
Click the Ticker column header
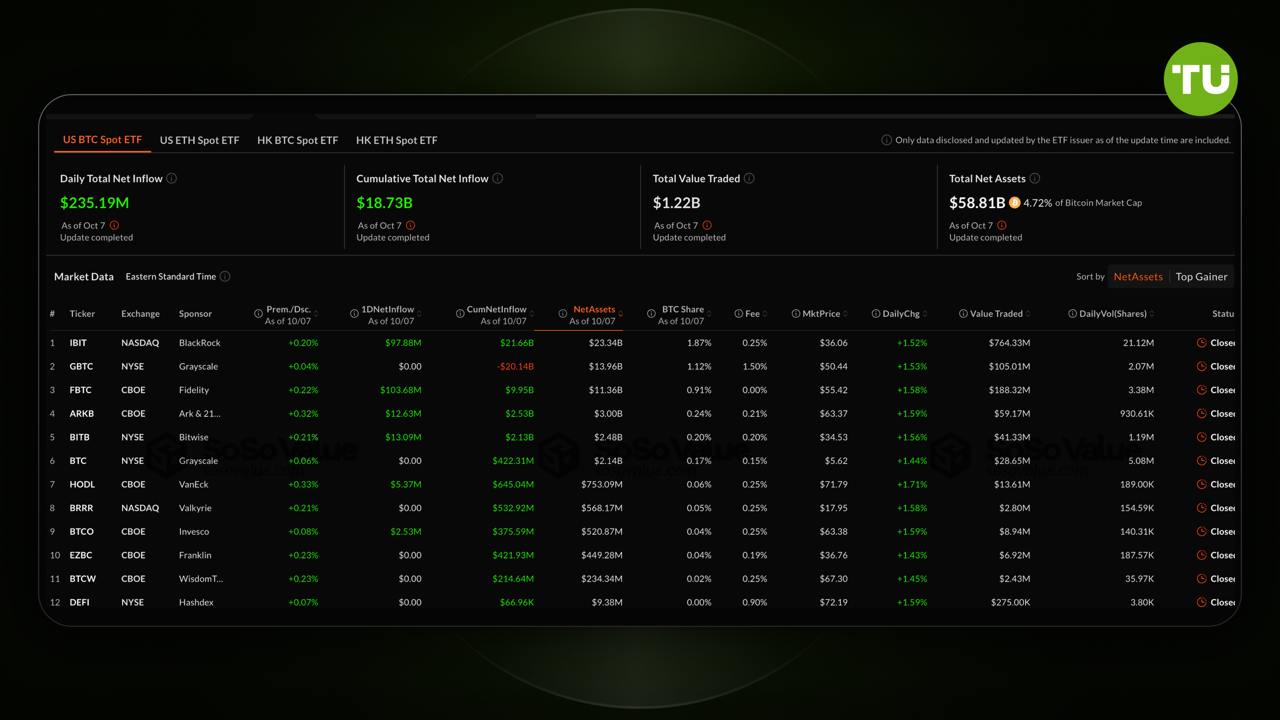tap(82, 314)
